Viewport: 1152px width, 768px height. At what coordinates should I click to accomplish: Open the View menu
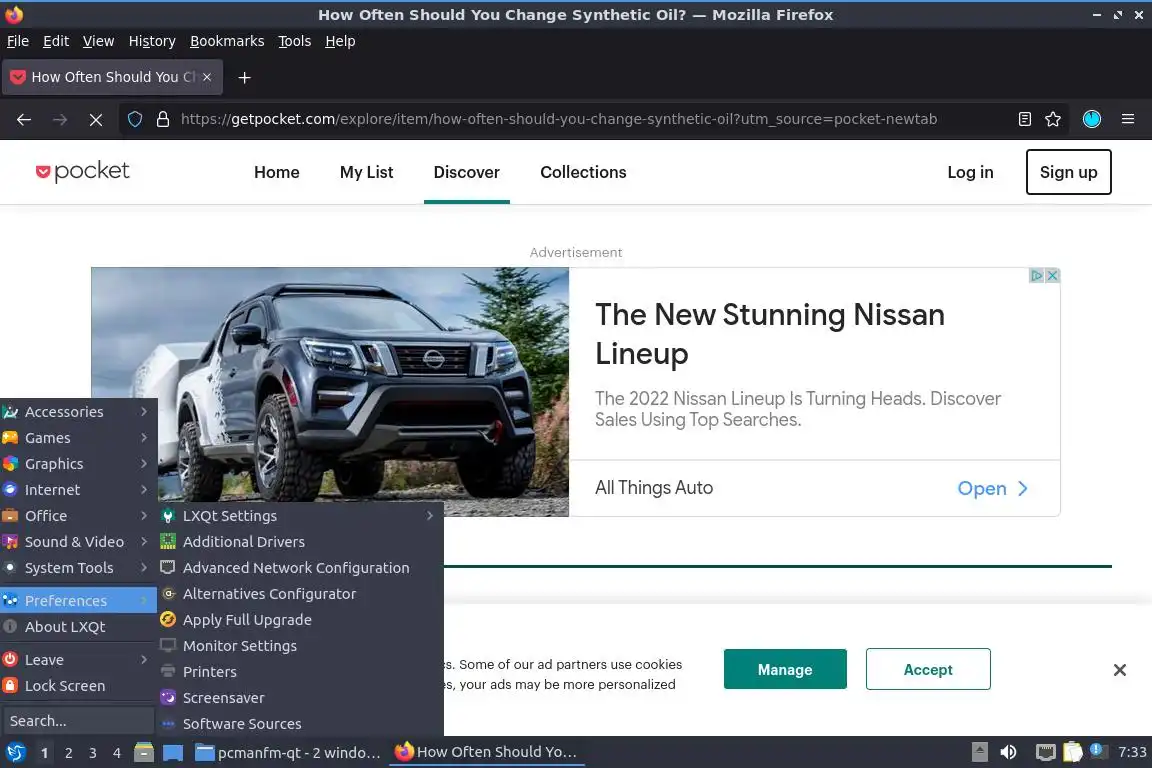[98, 41]
